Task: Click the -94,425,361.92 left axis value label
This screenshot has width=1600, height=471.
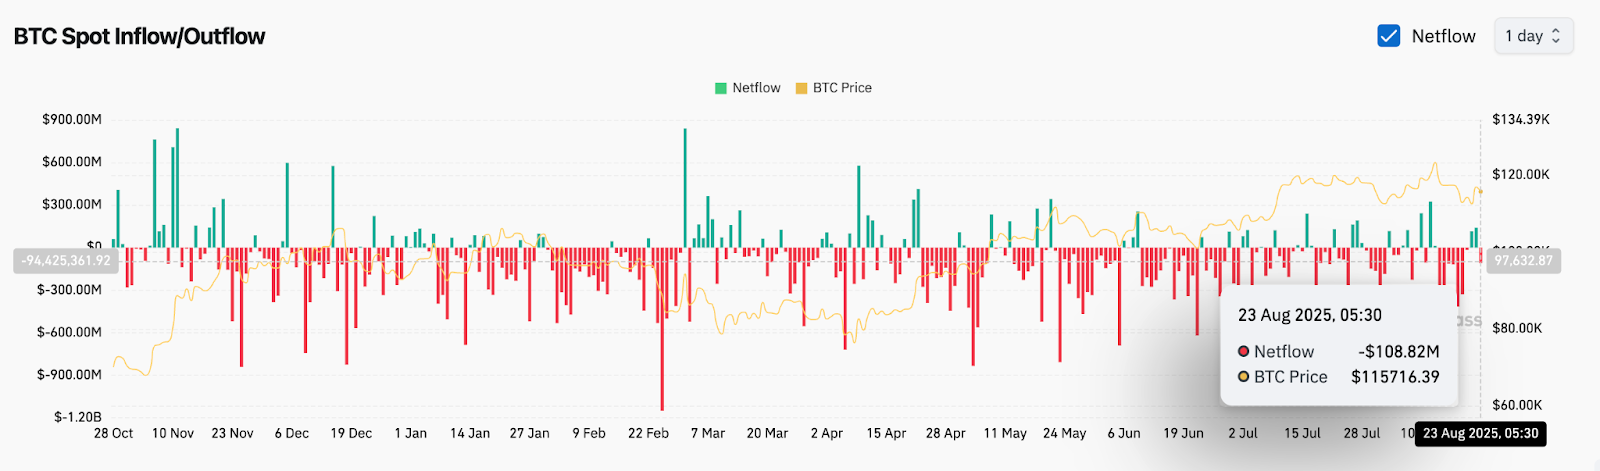Action: click(67, 261)
